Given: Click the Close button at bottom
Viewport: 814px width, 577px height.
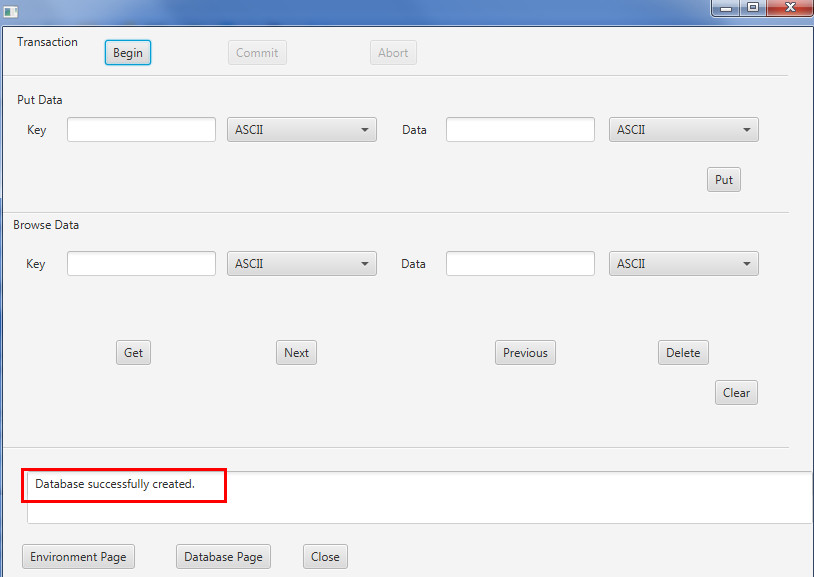Looking at the screenshot, I should (324, 556).
